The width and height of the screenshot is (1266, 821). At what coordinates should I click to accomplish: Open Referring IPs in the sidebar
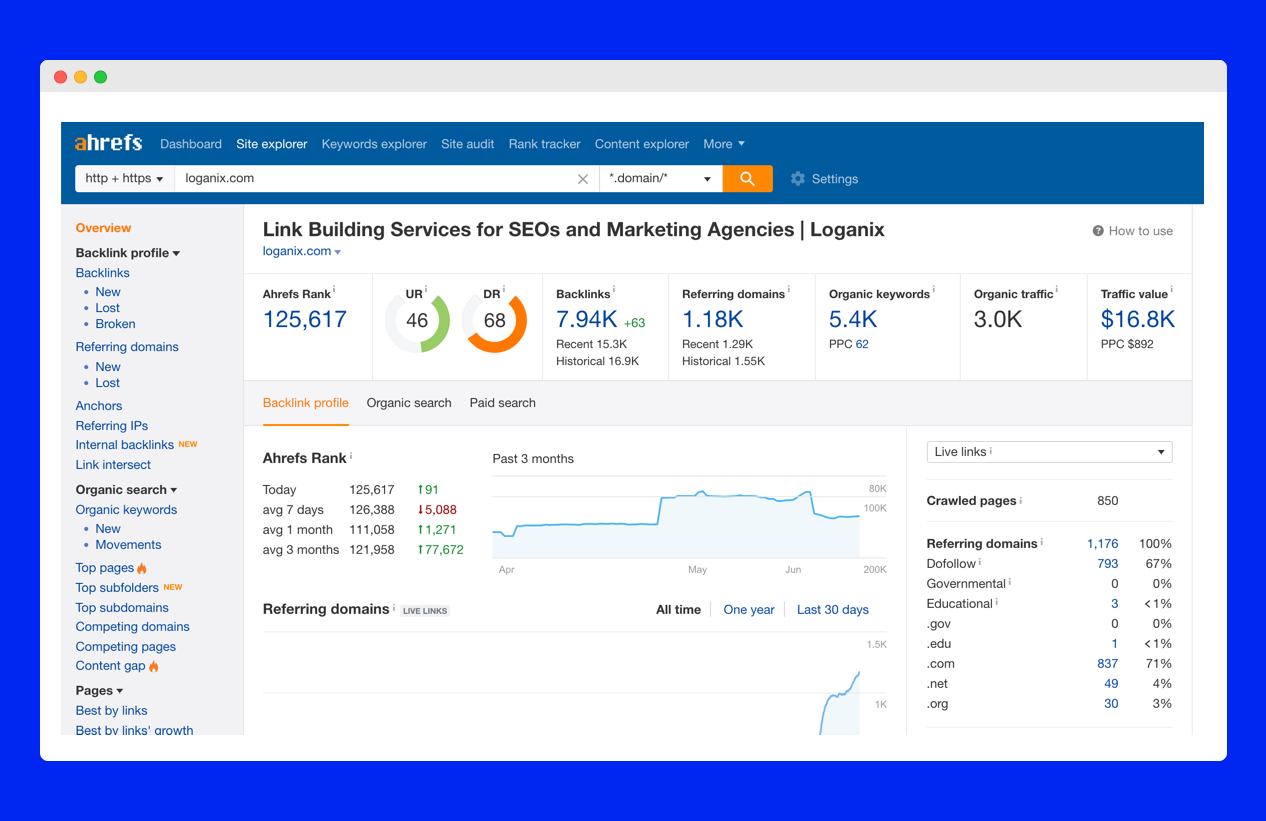(x=112, y=426)
